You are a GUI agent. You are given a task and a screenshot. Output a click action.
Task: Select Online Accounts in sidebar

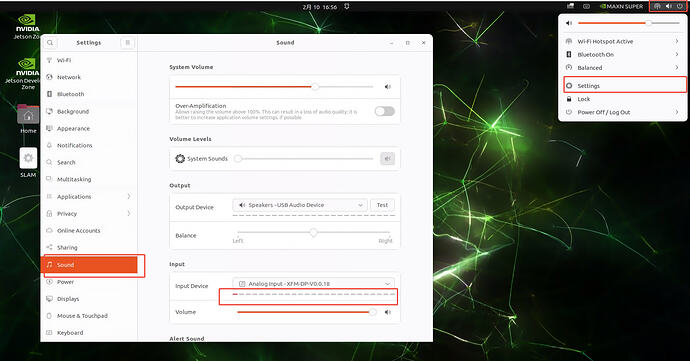click(x=89, y=231)
